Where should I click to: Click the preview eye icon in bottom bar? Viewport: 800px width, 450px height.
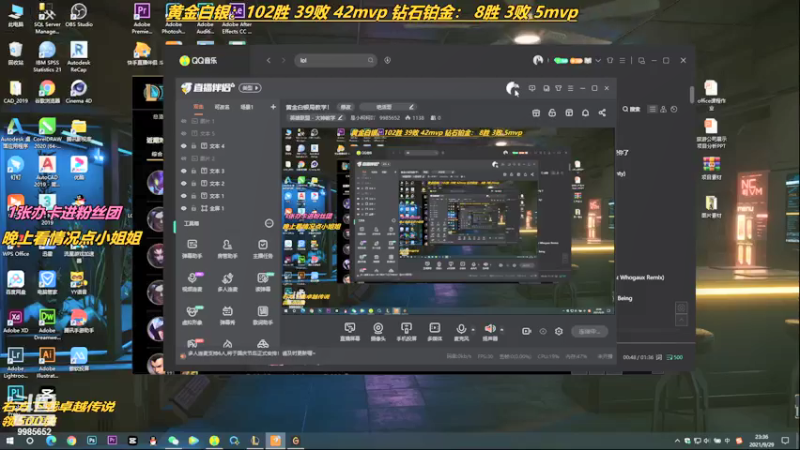pyautogui.click(x=543, y=331)
